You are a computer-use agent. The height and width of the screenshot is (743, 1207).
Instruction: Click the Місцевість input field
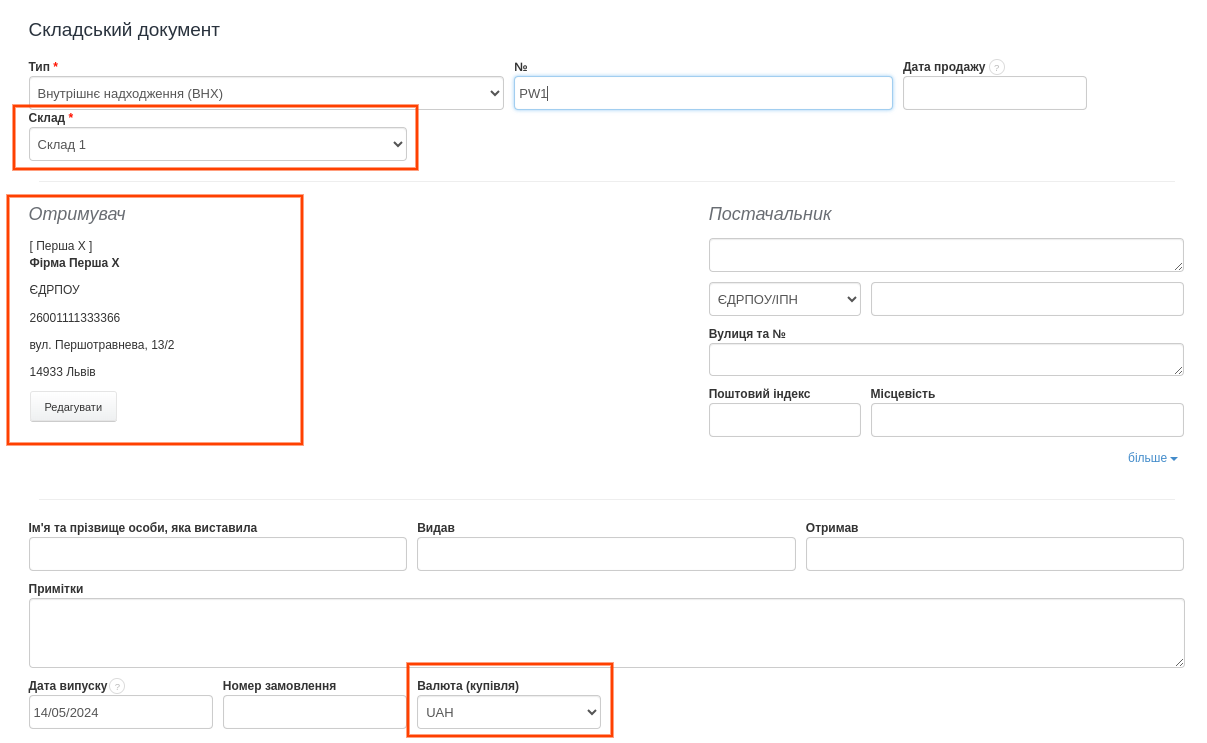(x=1026, y=420)
